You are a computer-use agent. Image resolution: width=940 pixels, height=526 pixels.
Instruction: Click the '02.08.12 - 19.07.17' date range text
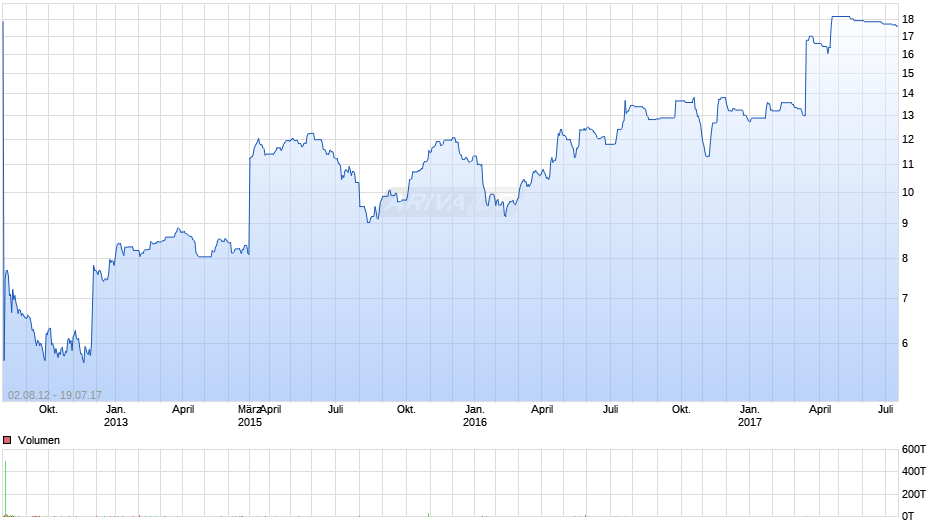pos(55,395)
